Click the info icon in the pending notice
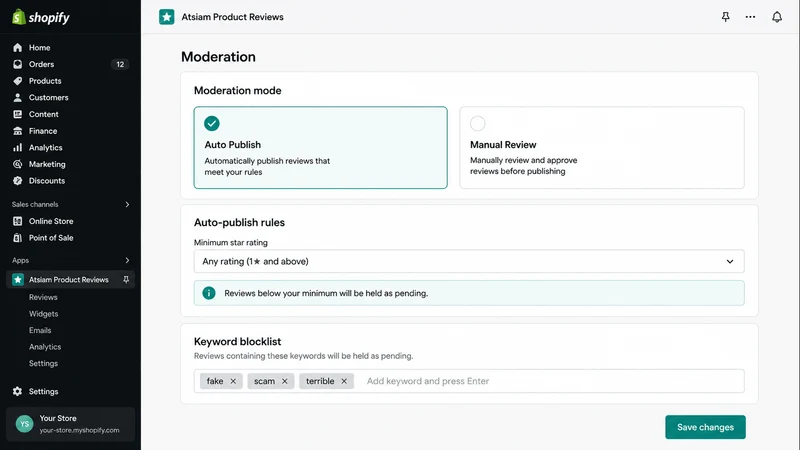Screen dimensions: 800x450 (x=209, y=293)
